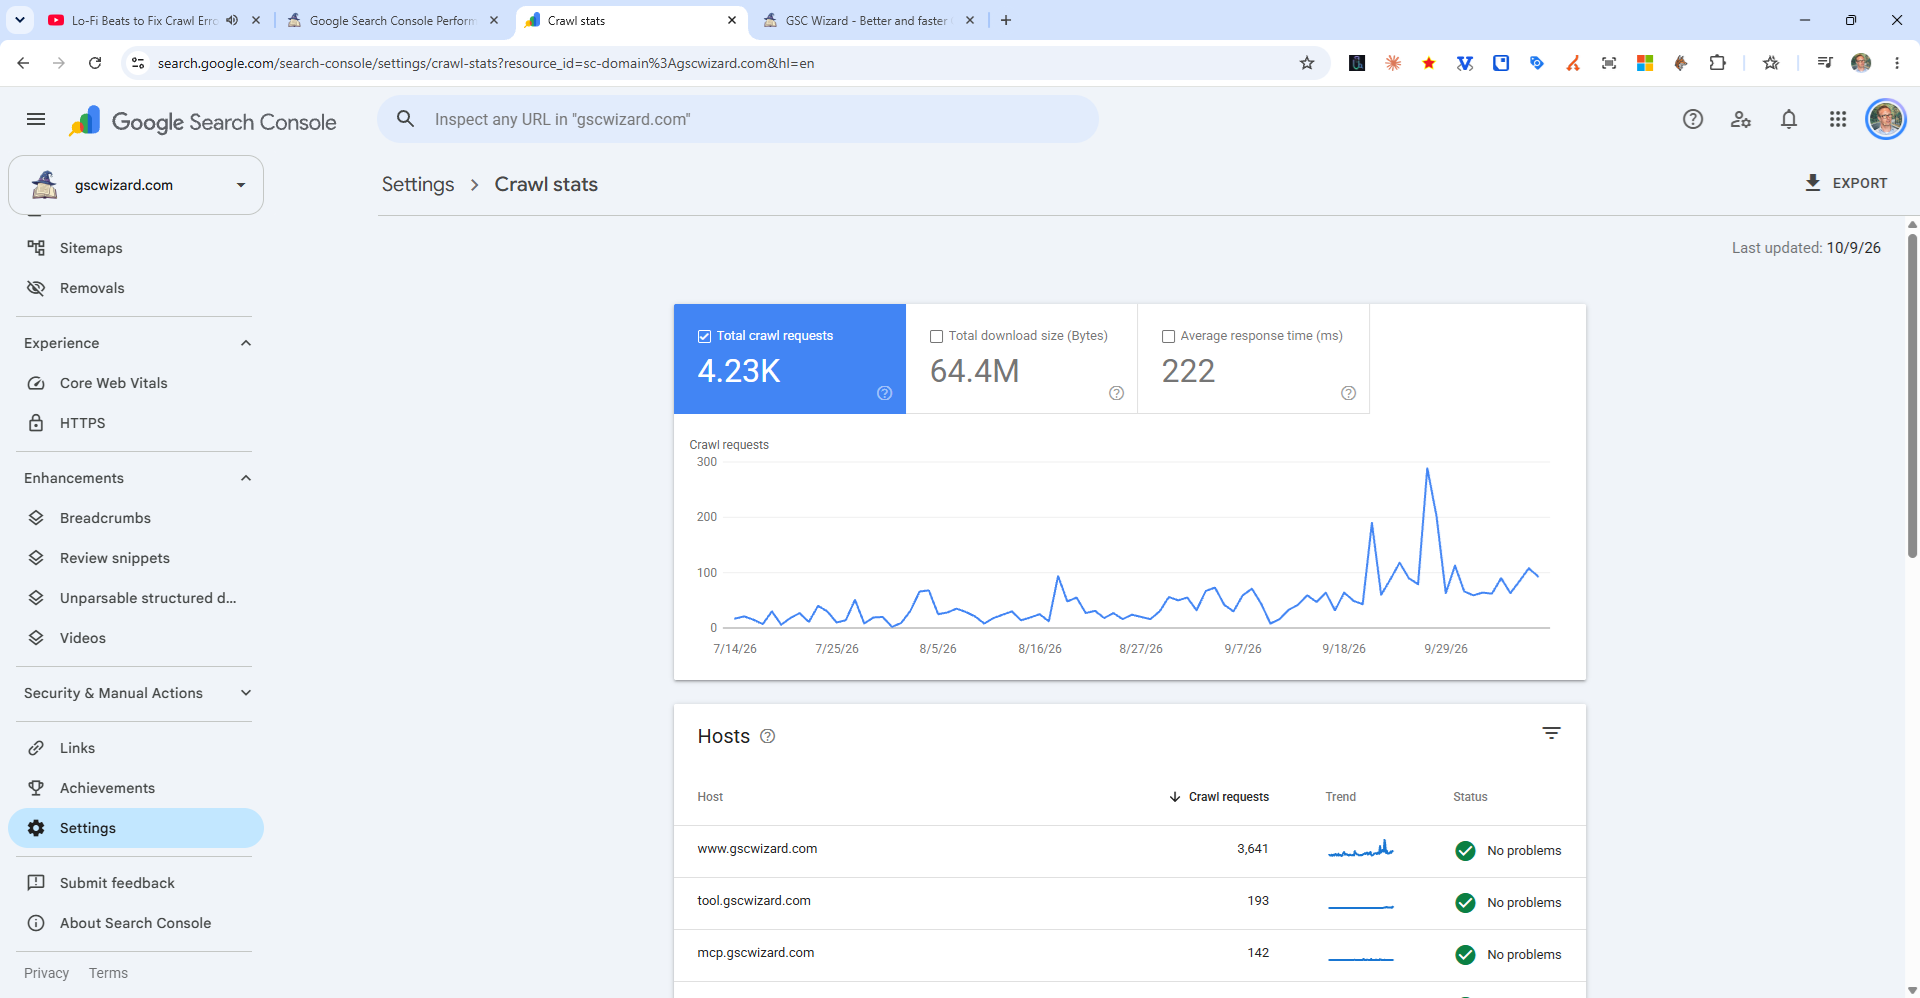This screenshot has width=1920, height=998.
Task: Open the www.gscwizard.com host row
Action: 1130,851
